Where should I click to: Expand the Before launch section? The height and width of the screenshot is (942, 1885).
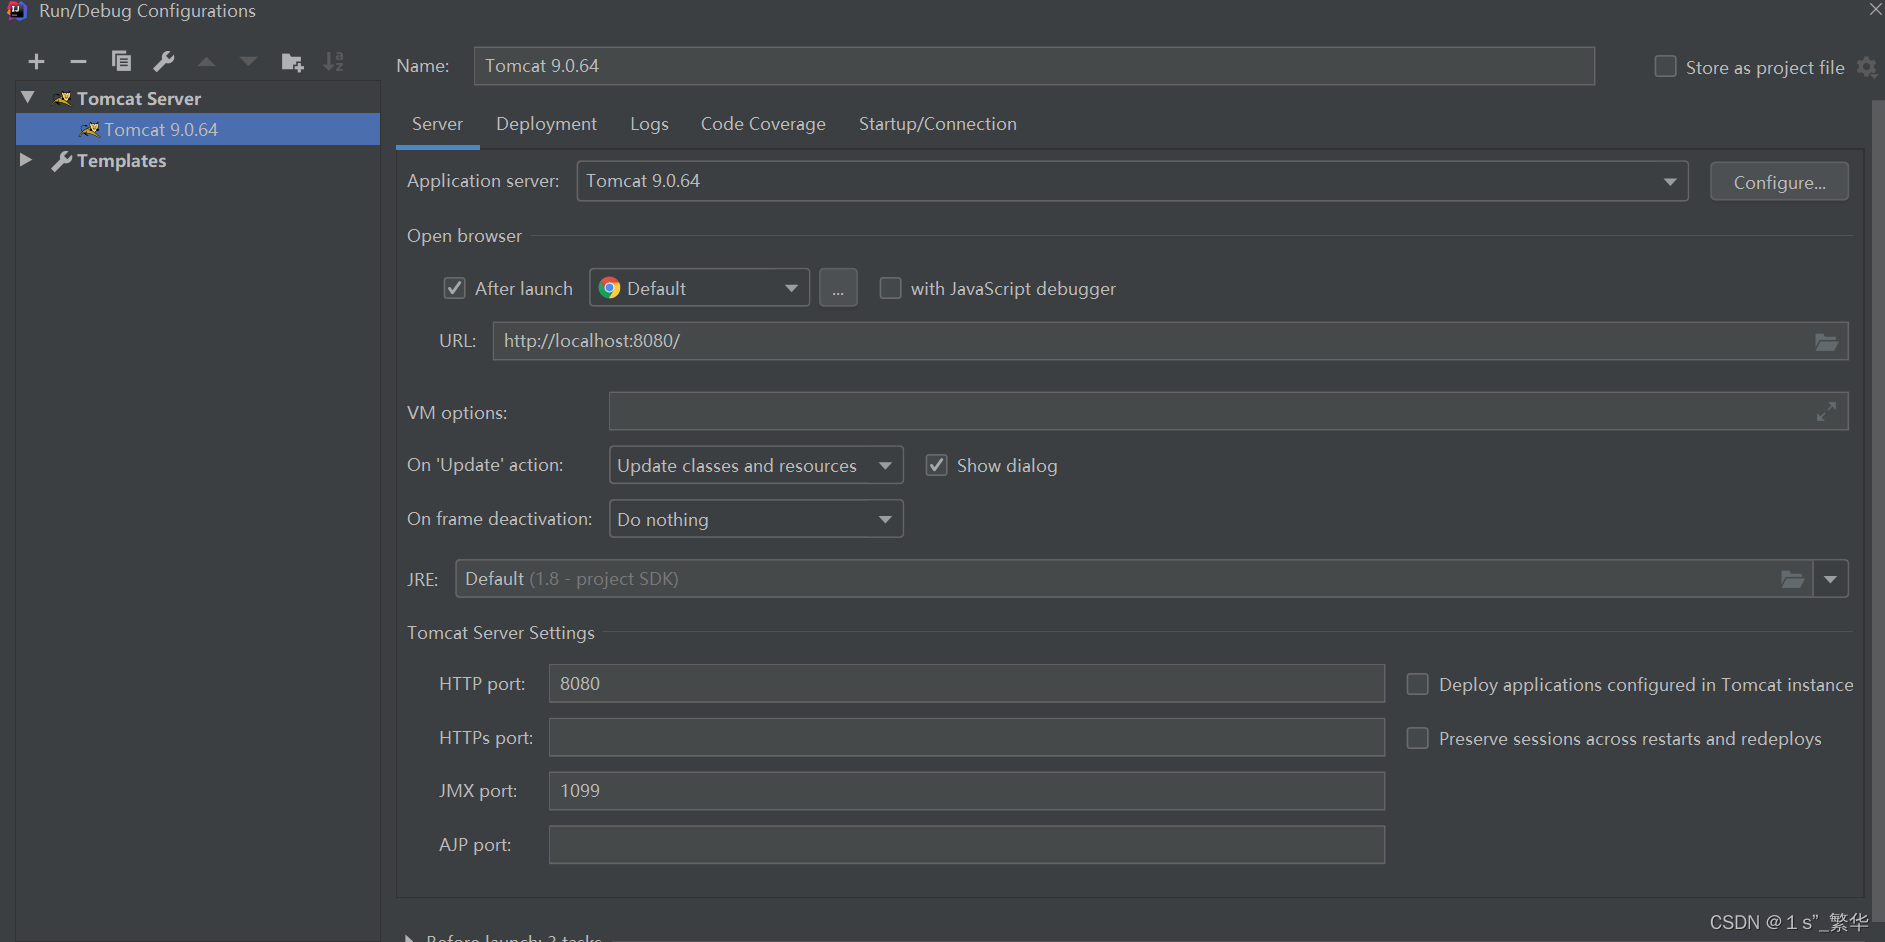pyautogui.click(x=408, y=937)
